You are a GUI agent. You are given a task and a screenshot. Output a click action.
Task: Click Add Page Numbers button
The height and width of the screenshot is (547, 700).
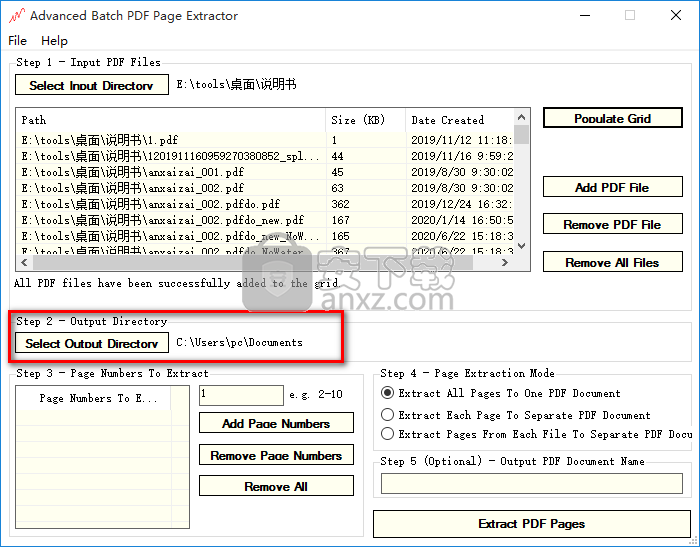click(276, 423)
